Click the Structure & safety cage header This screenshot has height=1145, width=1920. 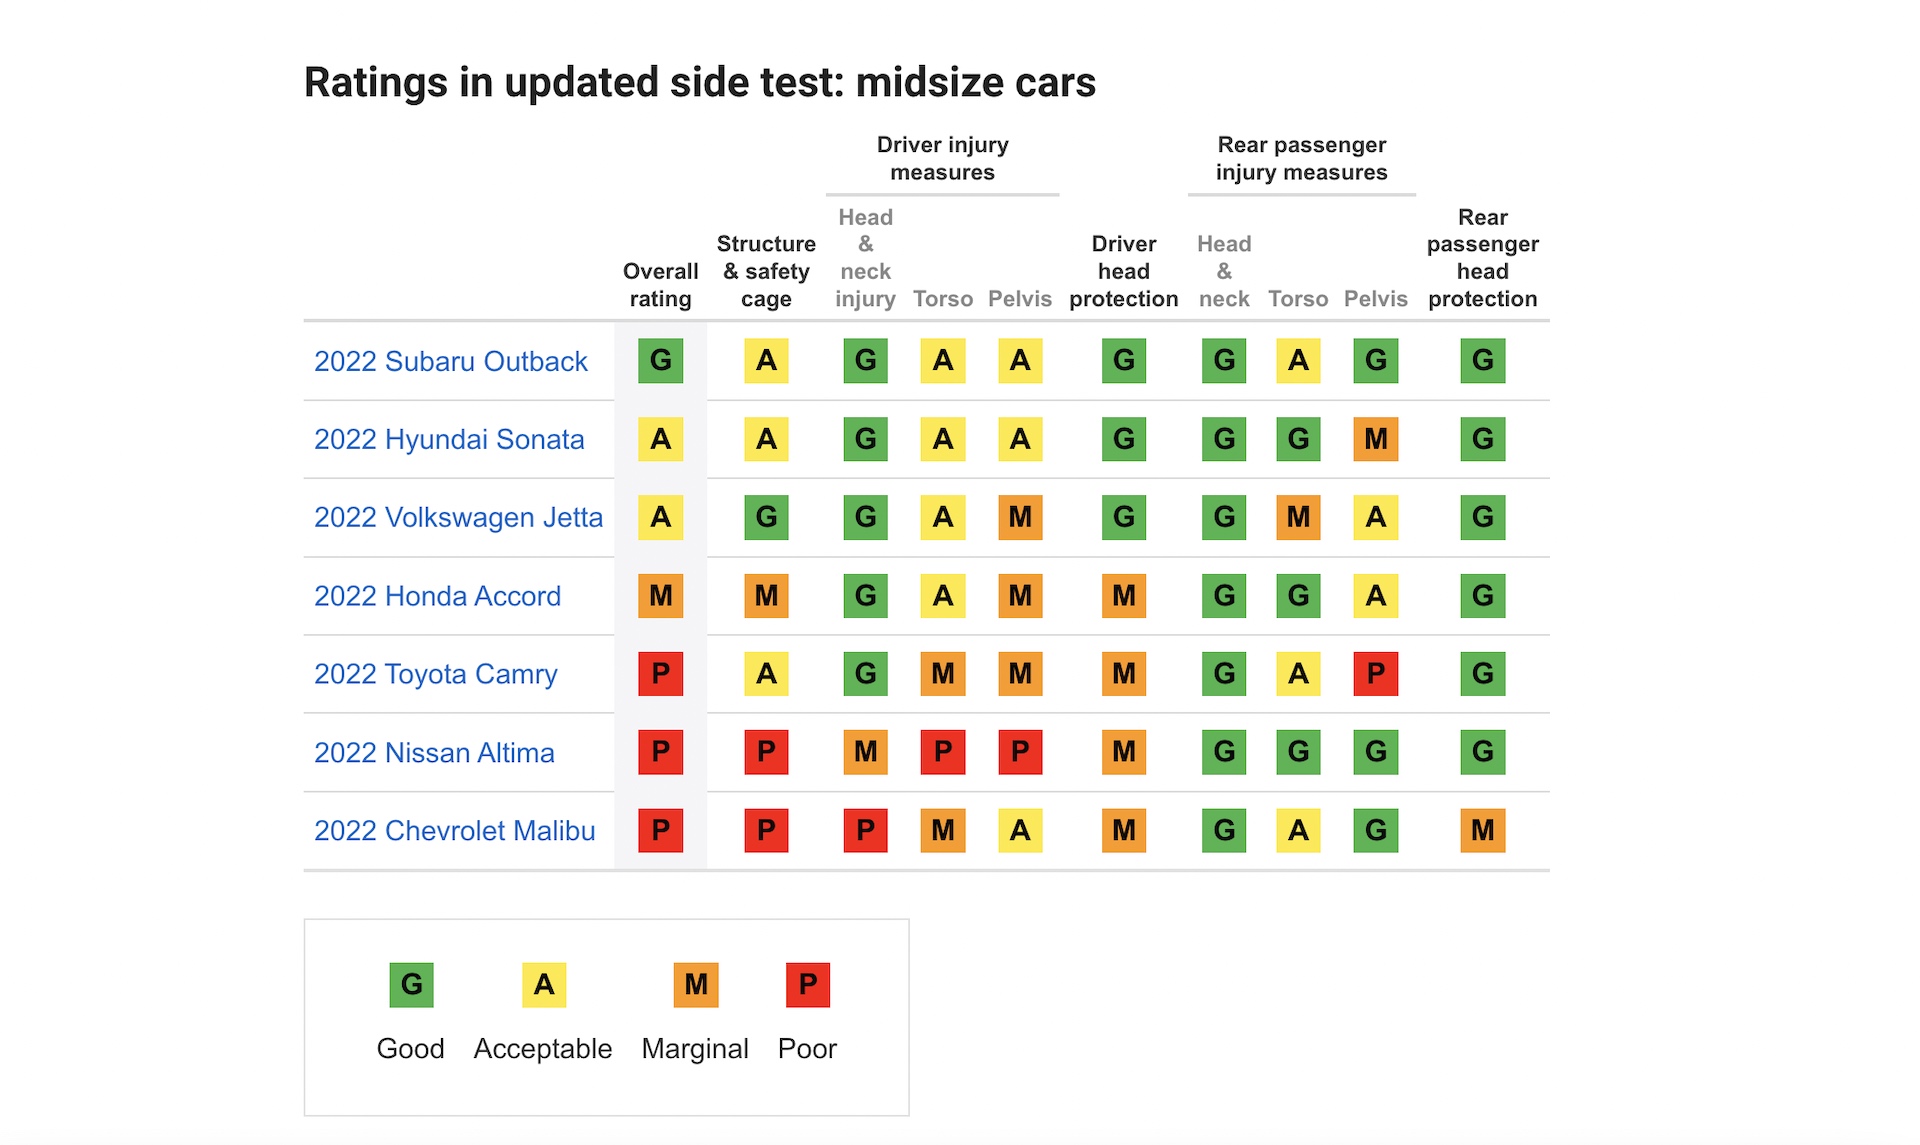[x=766, y=271]
